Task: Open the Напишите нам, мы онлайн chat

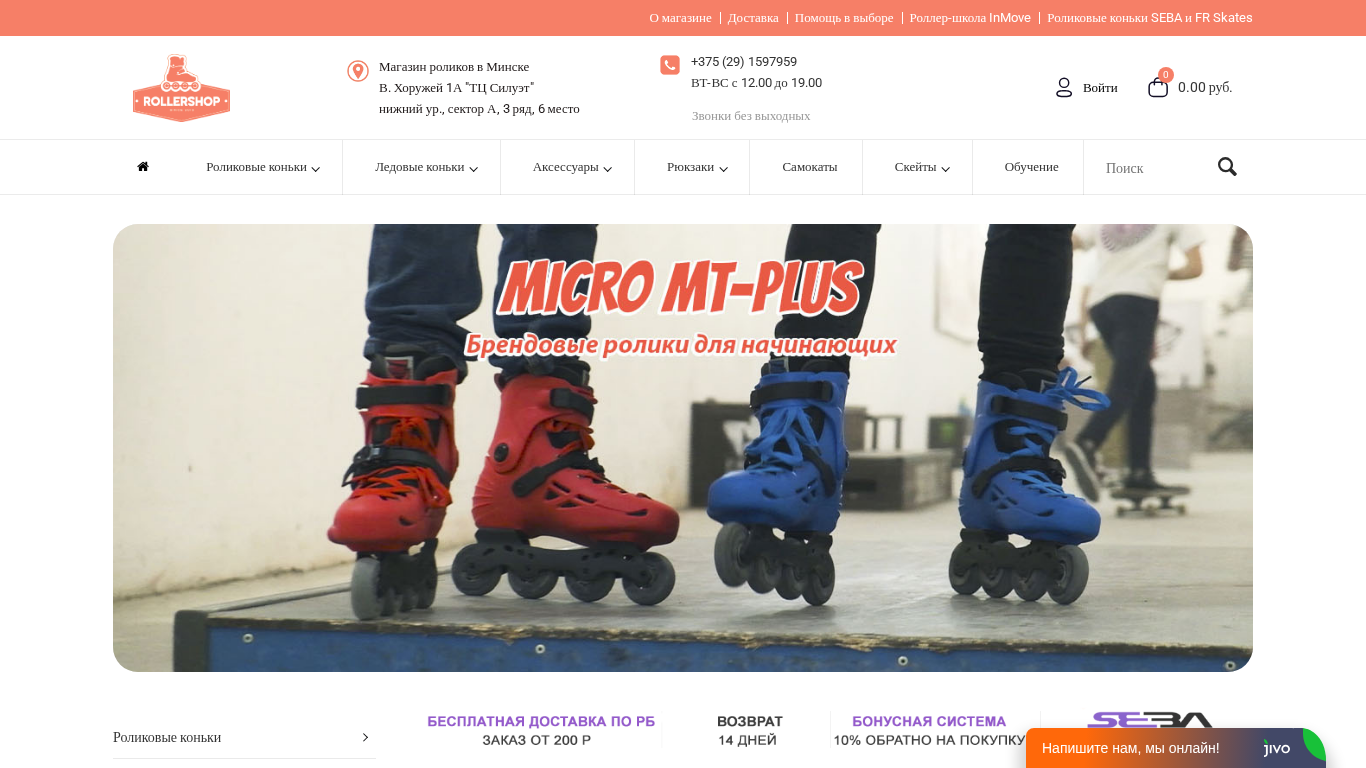Action: point(1131,748)
